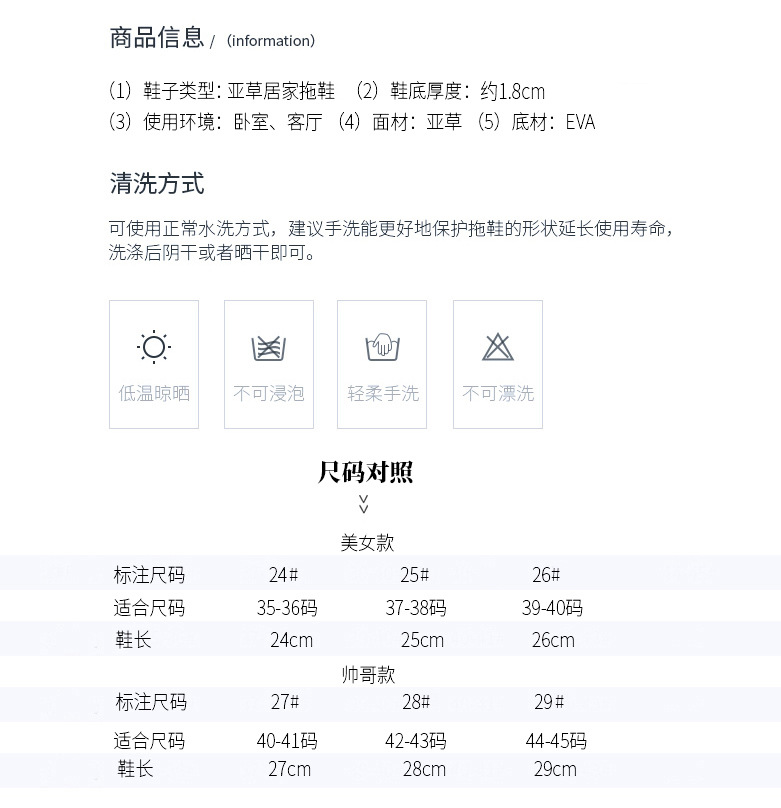Click the 商品信息 heading
Screen dimensions: 781x808
click(x=157, y=38)
